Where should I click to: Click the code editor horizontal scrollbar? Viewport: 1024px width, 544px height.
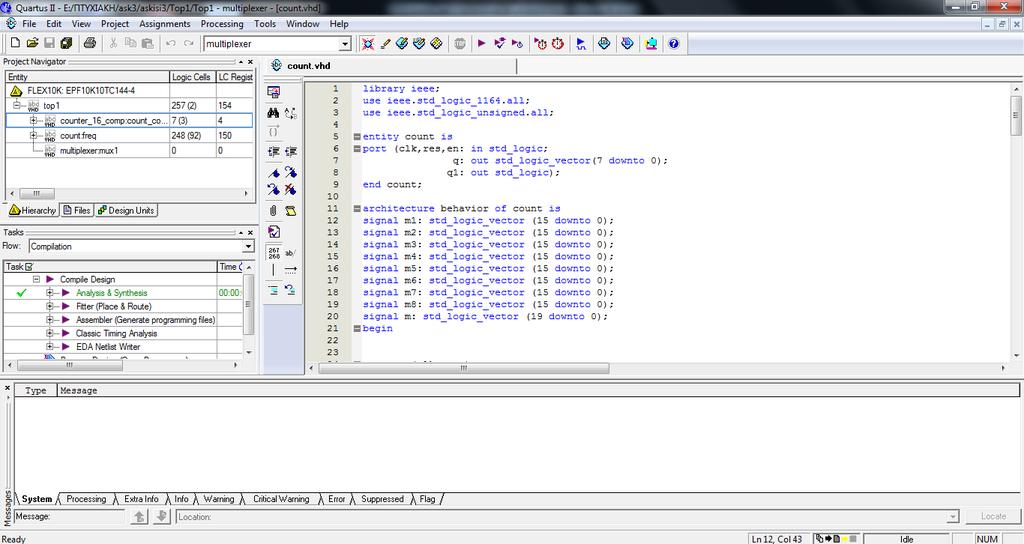463,368
